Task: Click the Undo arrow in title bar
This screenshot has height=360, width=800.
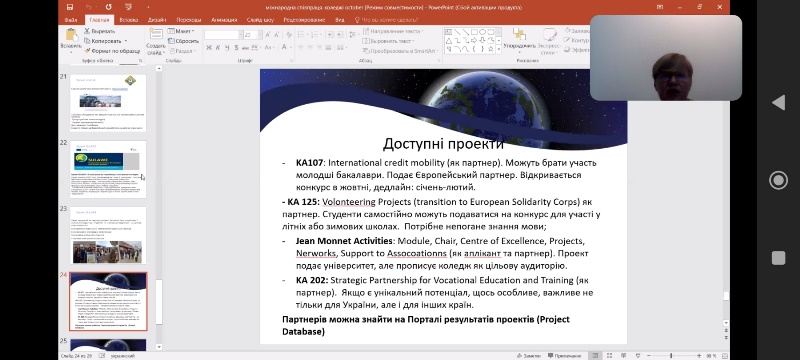Action: [x=88, y=7]
